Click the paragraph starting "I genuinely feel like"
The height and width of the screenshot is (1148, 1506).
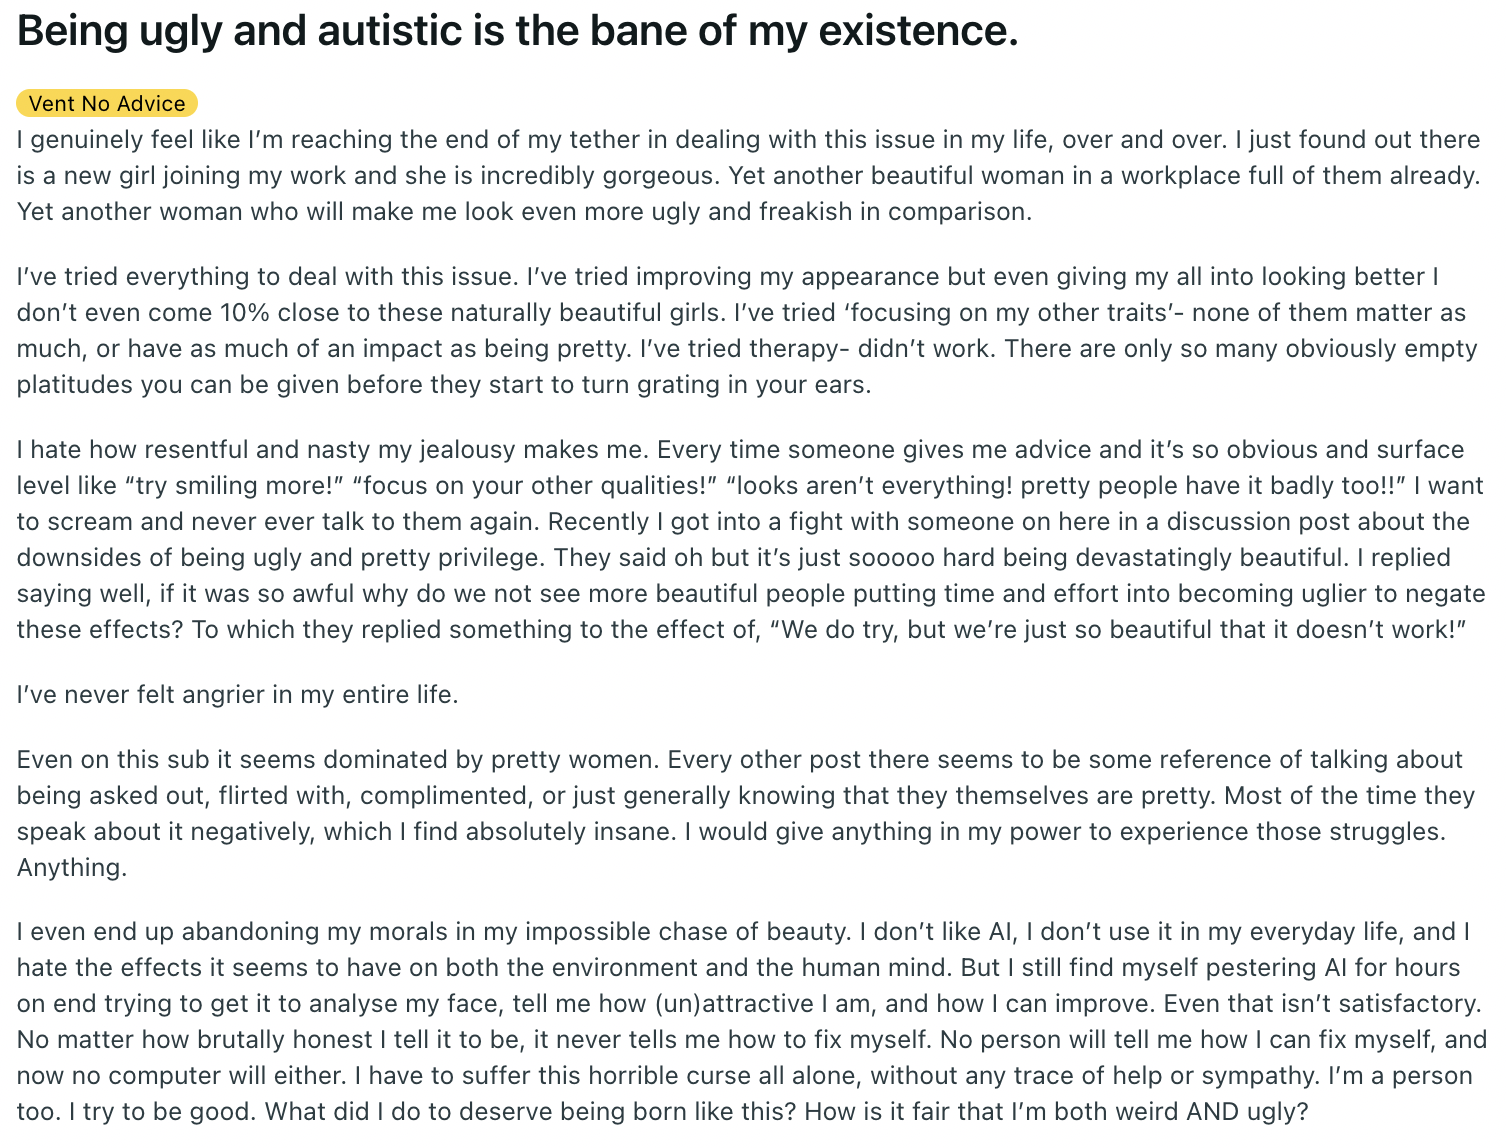tap(748, 175)
